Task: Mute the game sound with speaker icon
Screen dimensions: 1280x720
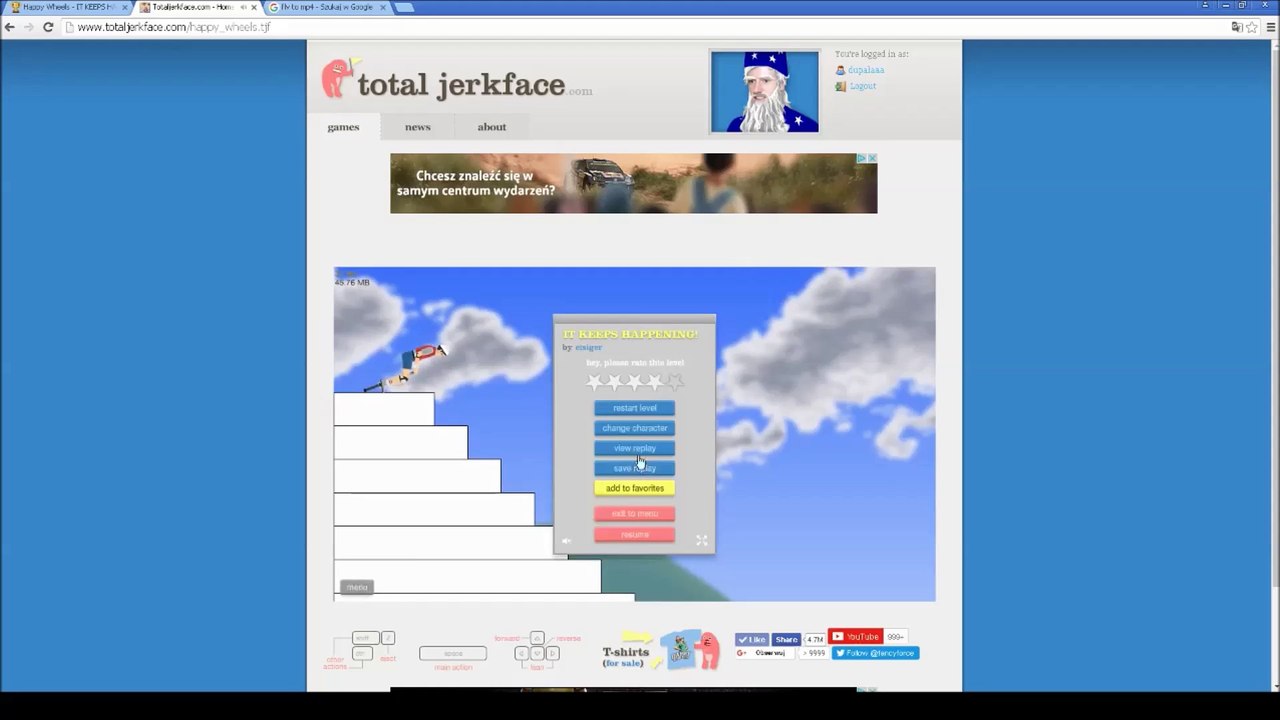Action: pos(567,541)
